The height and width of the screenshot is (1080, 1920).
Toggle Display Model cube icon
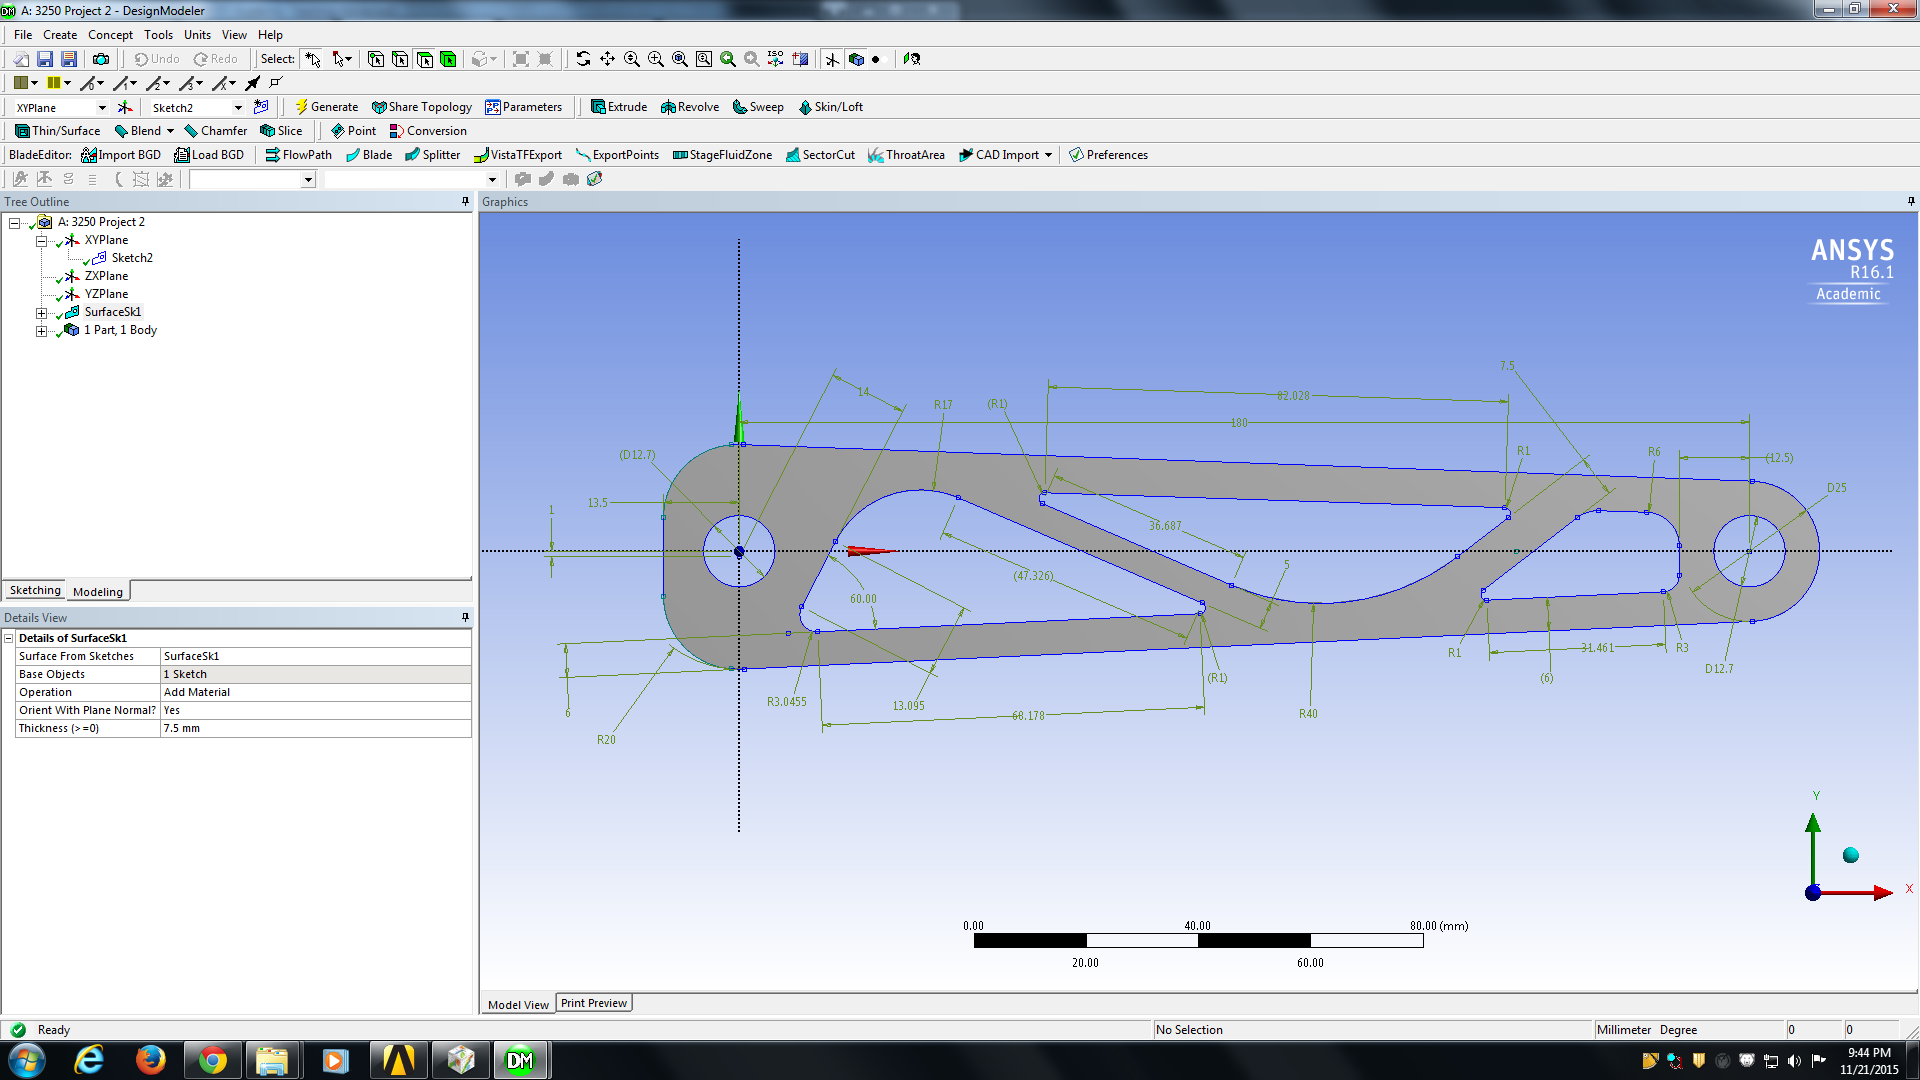click(x=856, y=59)
